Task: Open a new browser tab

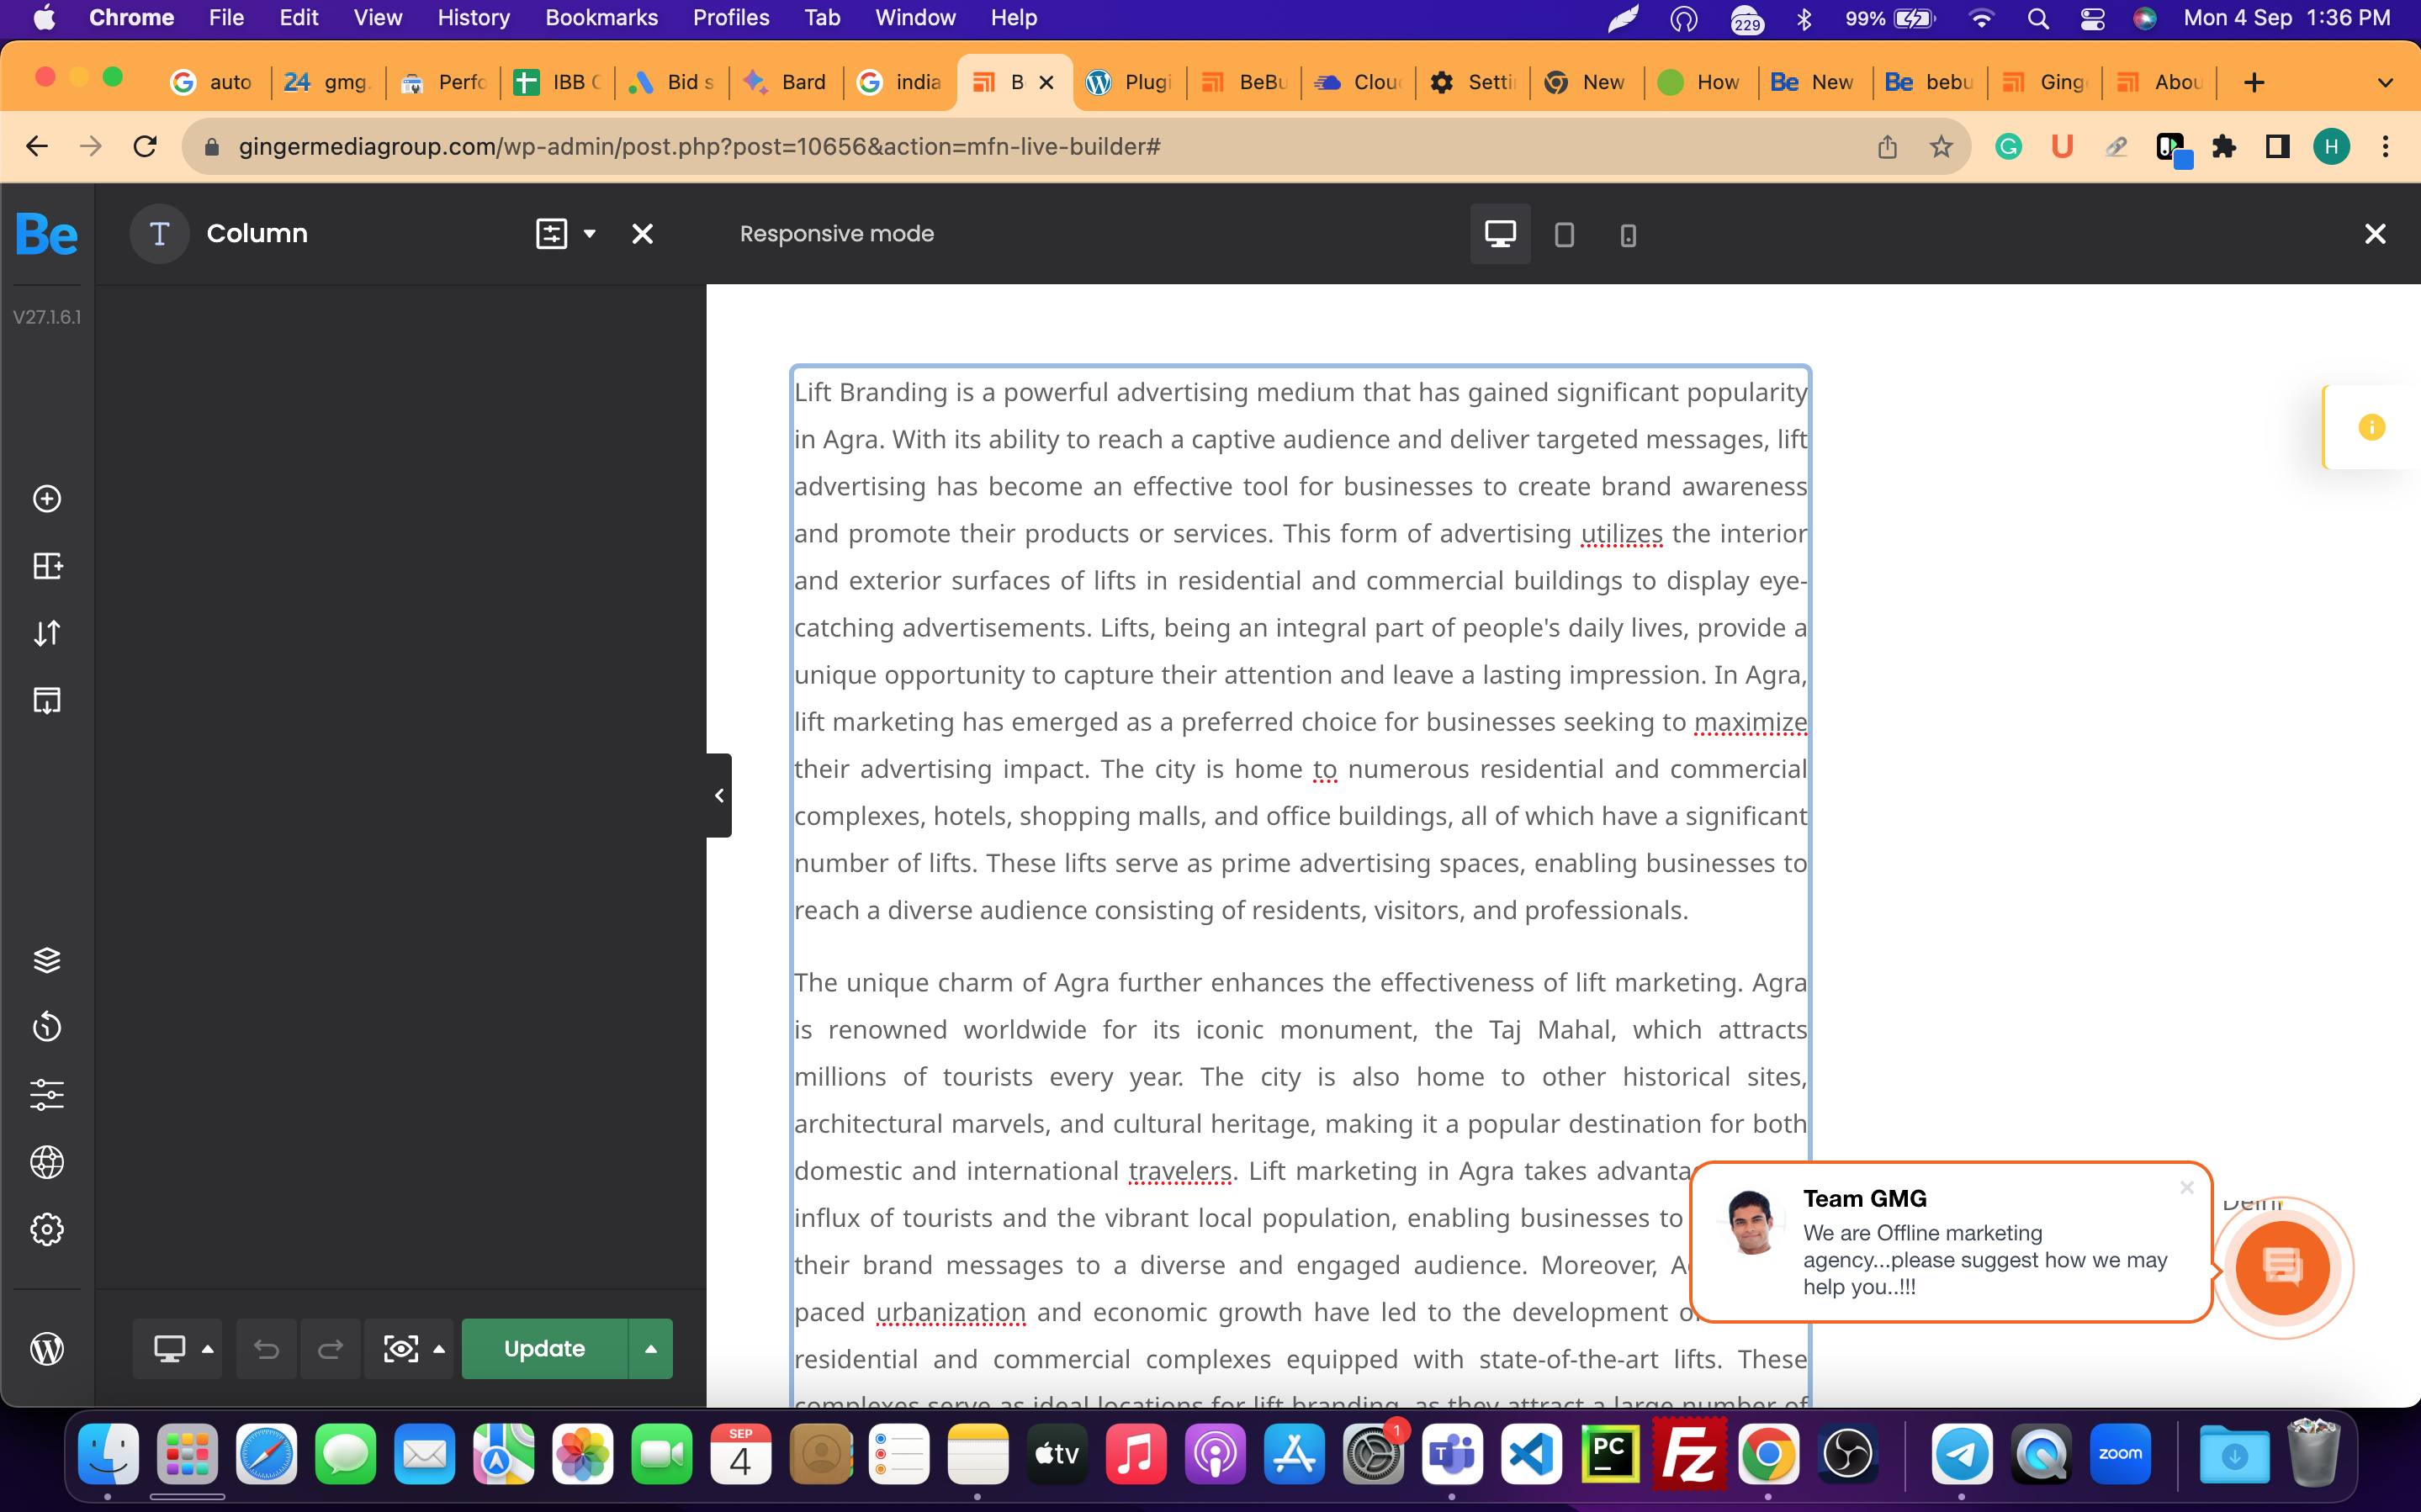Action: 2254,82
